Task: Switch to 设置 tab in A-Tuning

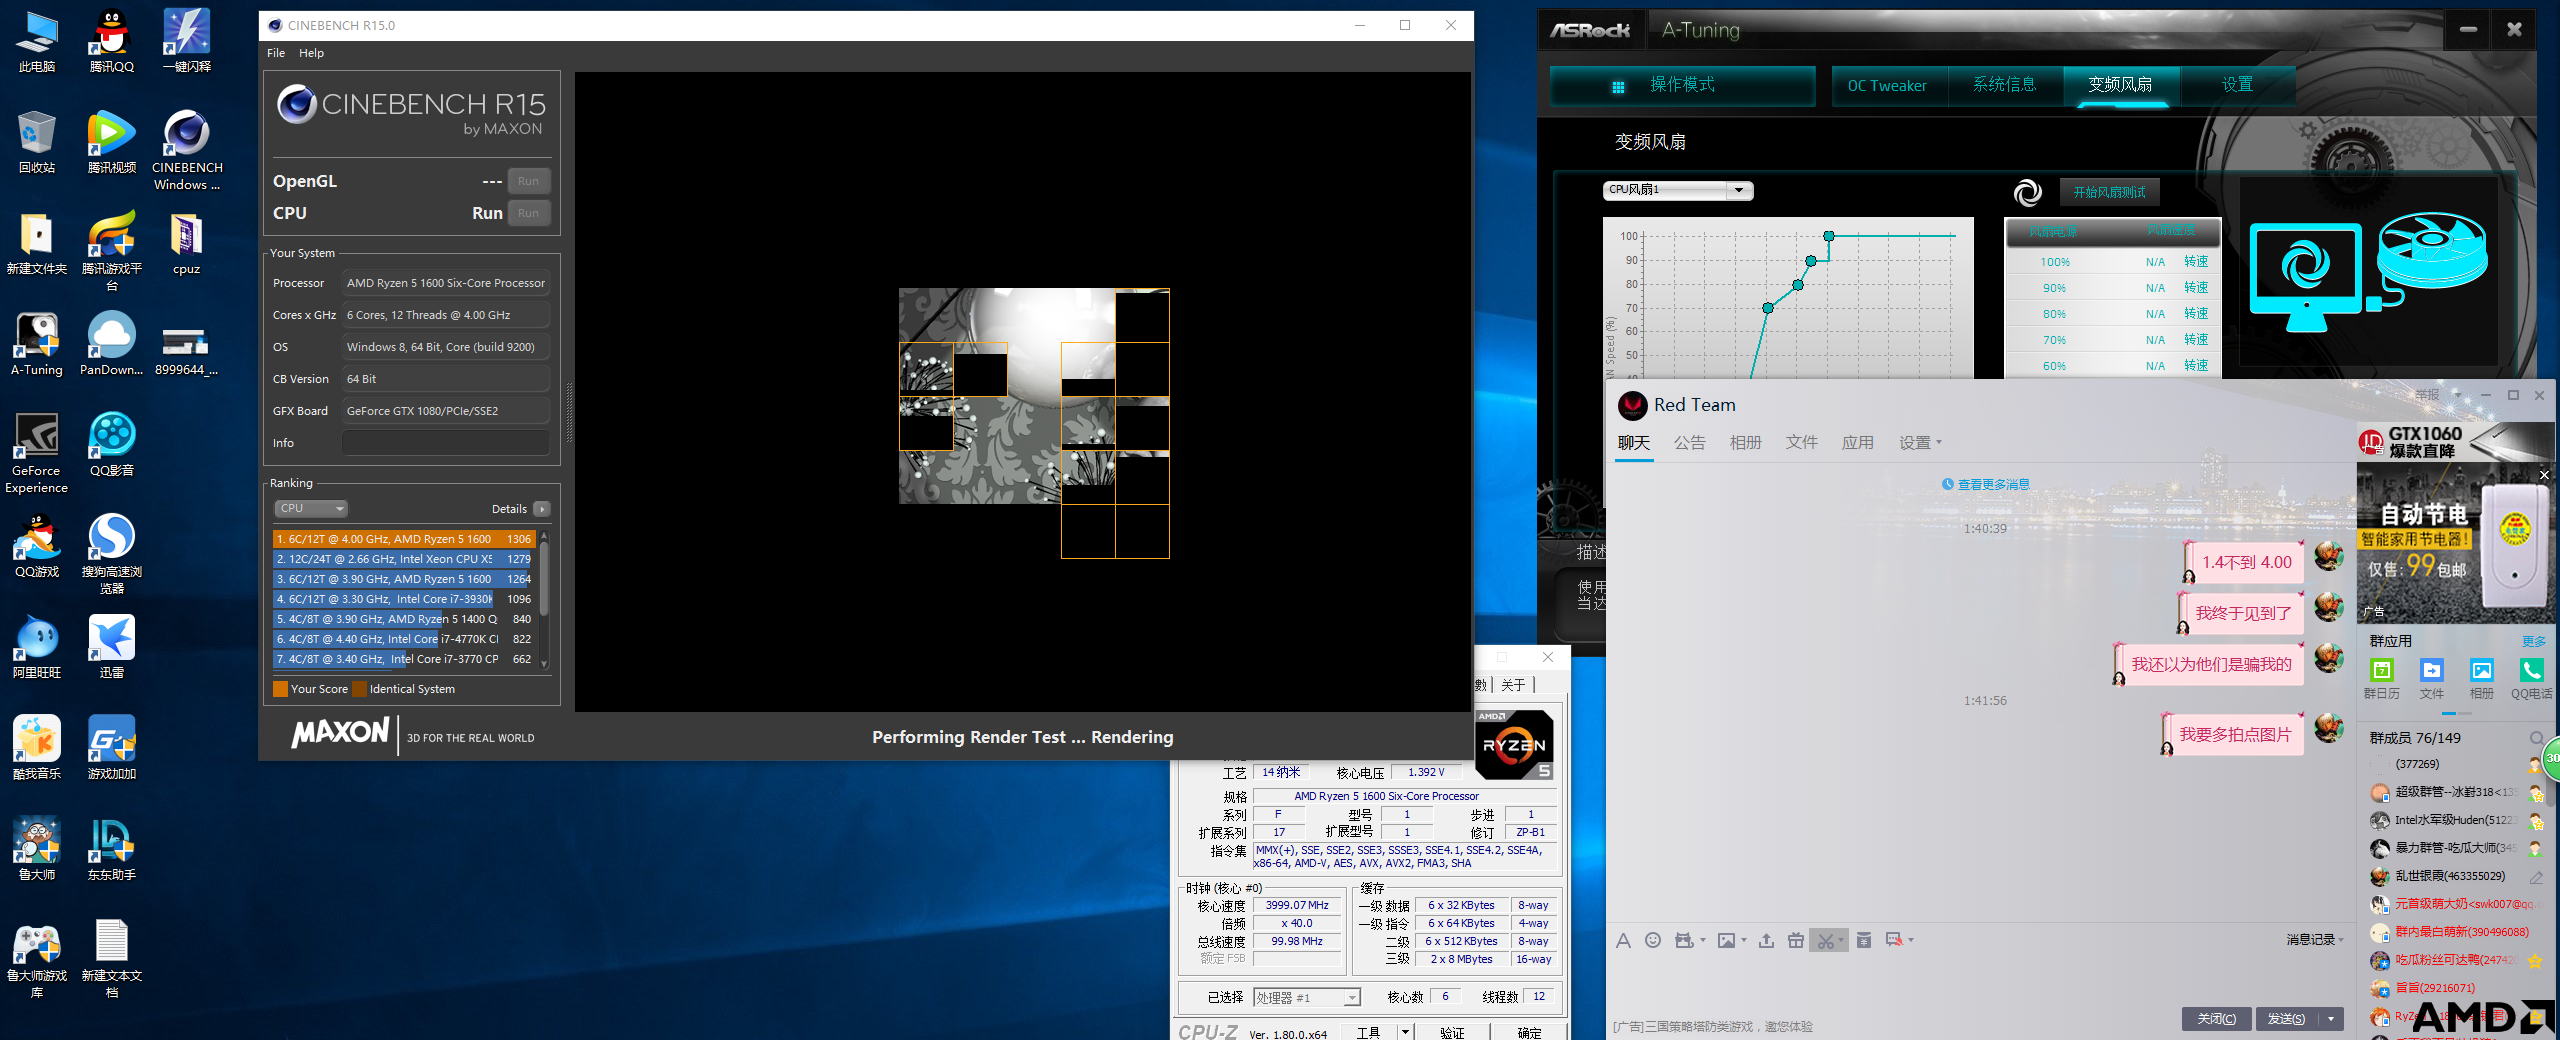Action: [2237, 85]
